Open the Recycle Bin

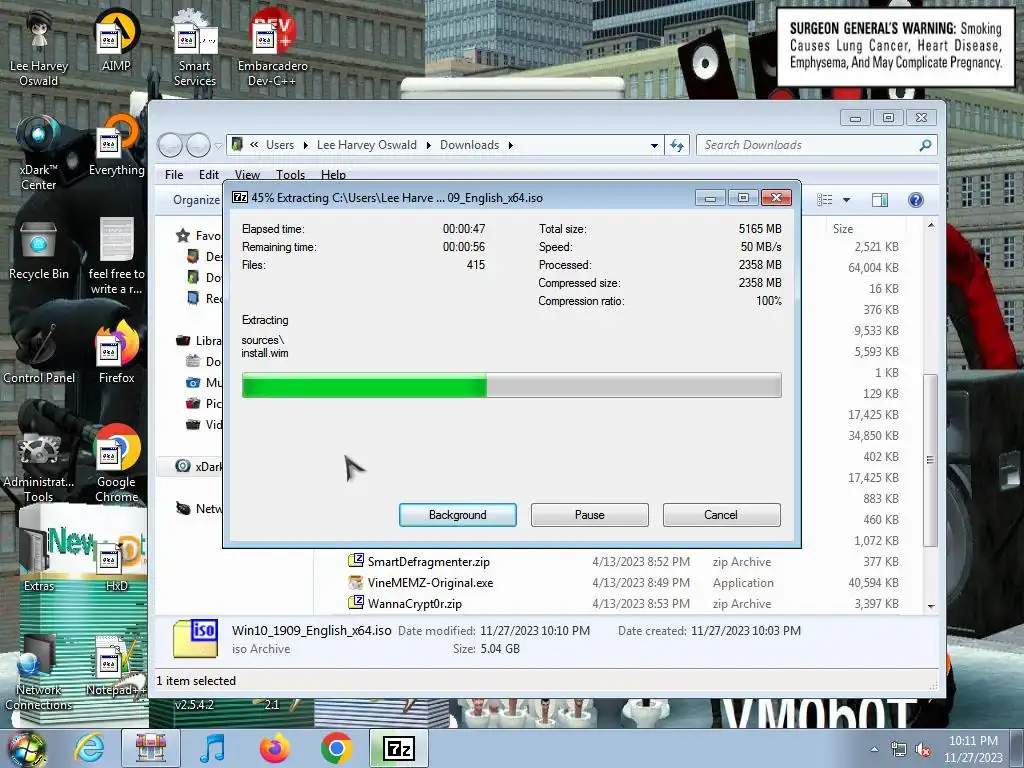[x=39, y=251]
